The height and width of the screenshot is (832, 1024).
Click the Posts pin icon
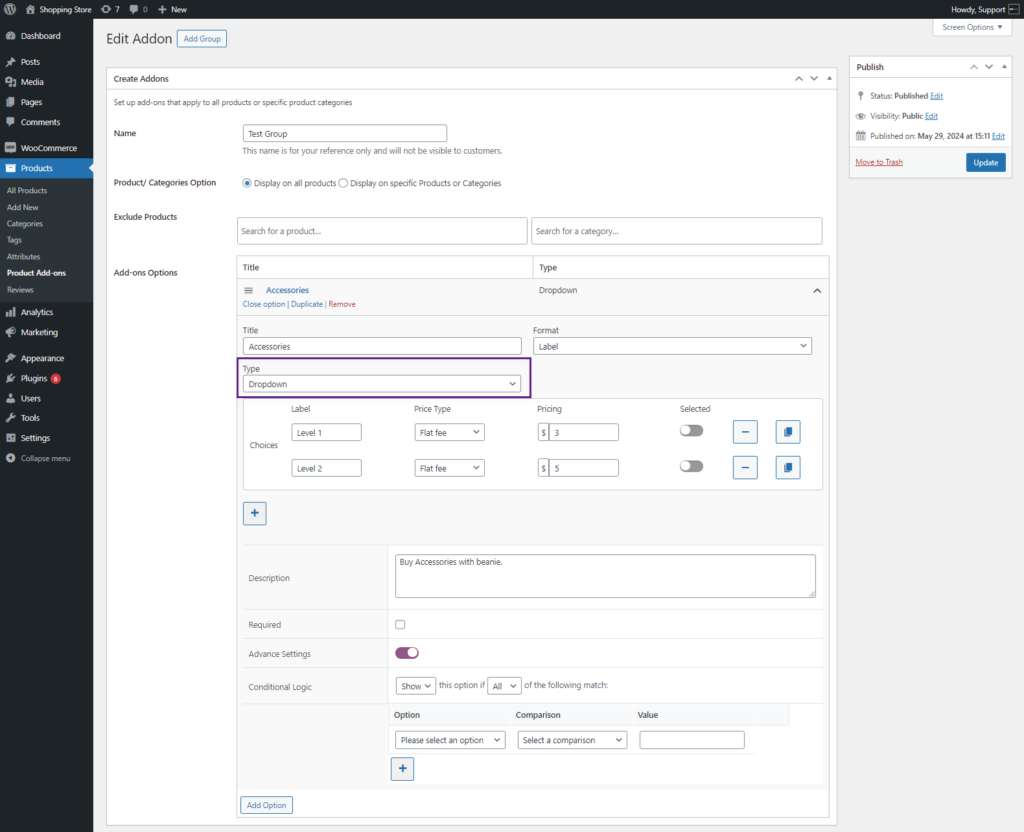(10, 61)
